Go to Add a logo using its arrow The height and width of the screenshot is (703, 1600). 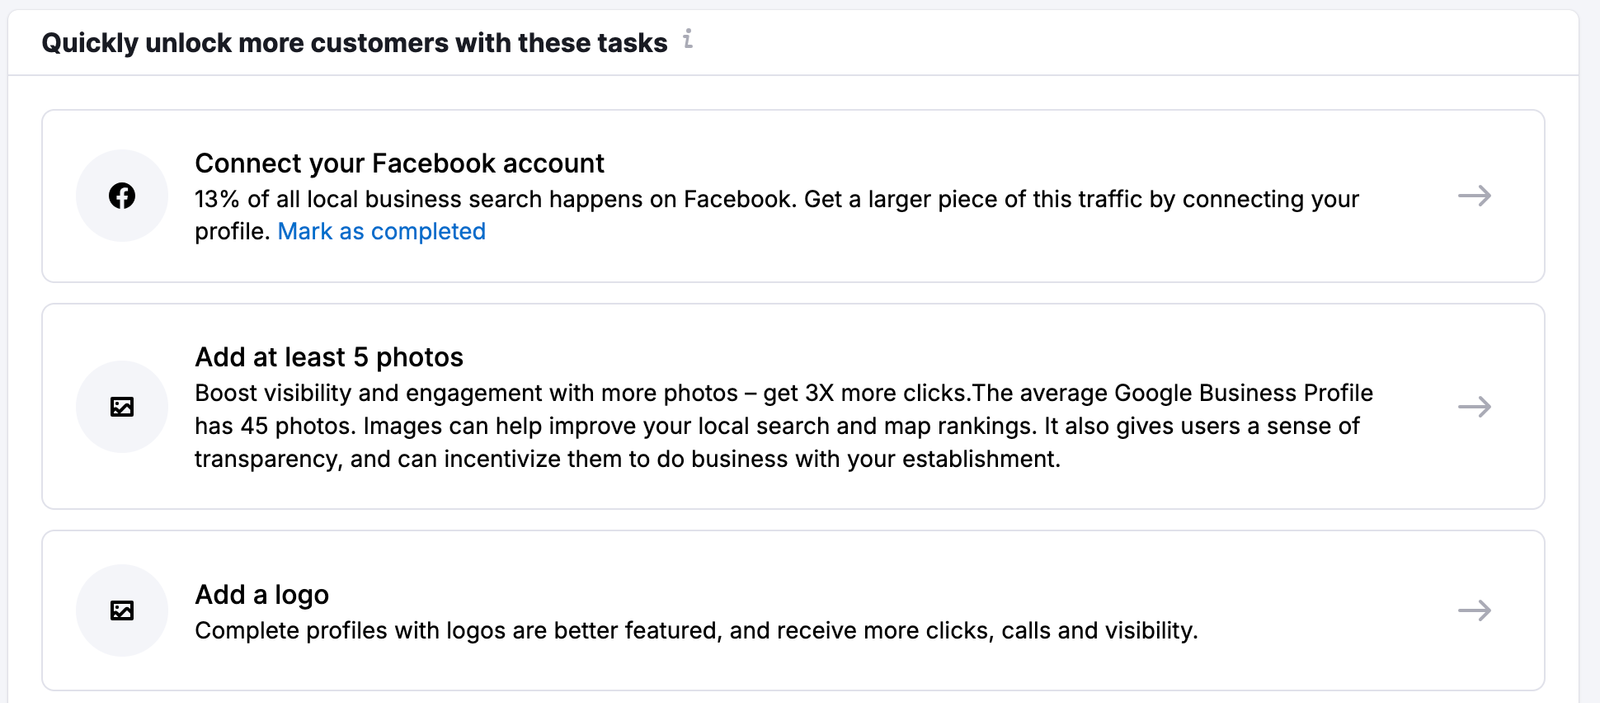[1474, 611]
